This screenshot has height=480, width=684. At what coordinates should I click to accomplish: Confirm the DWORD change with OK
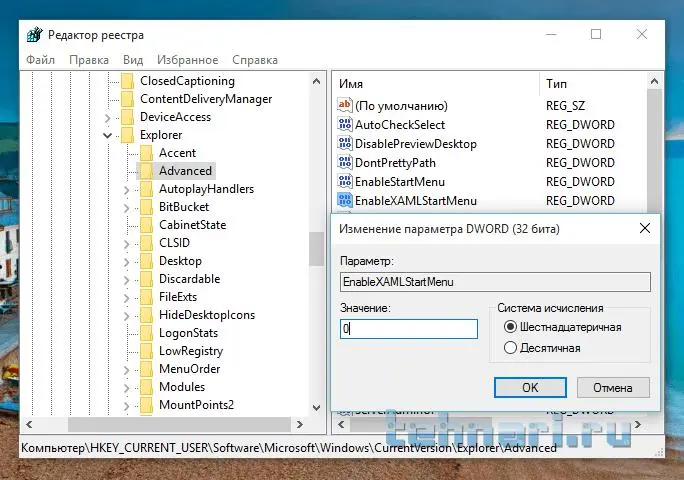pyautogui.click(x=530, y=387)
